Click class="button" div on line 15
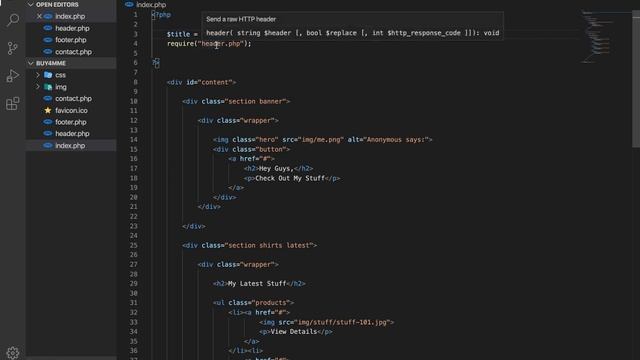 pos(251,149)
